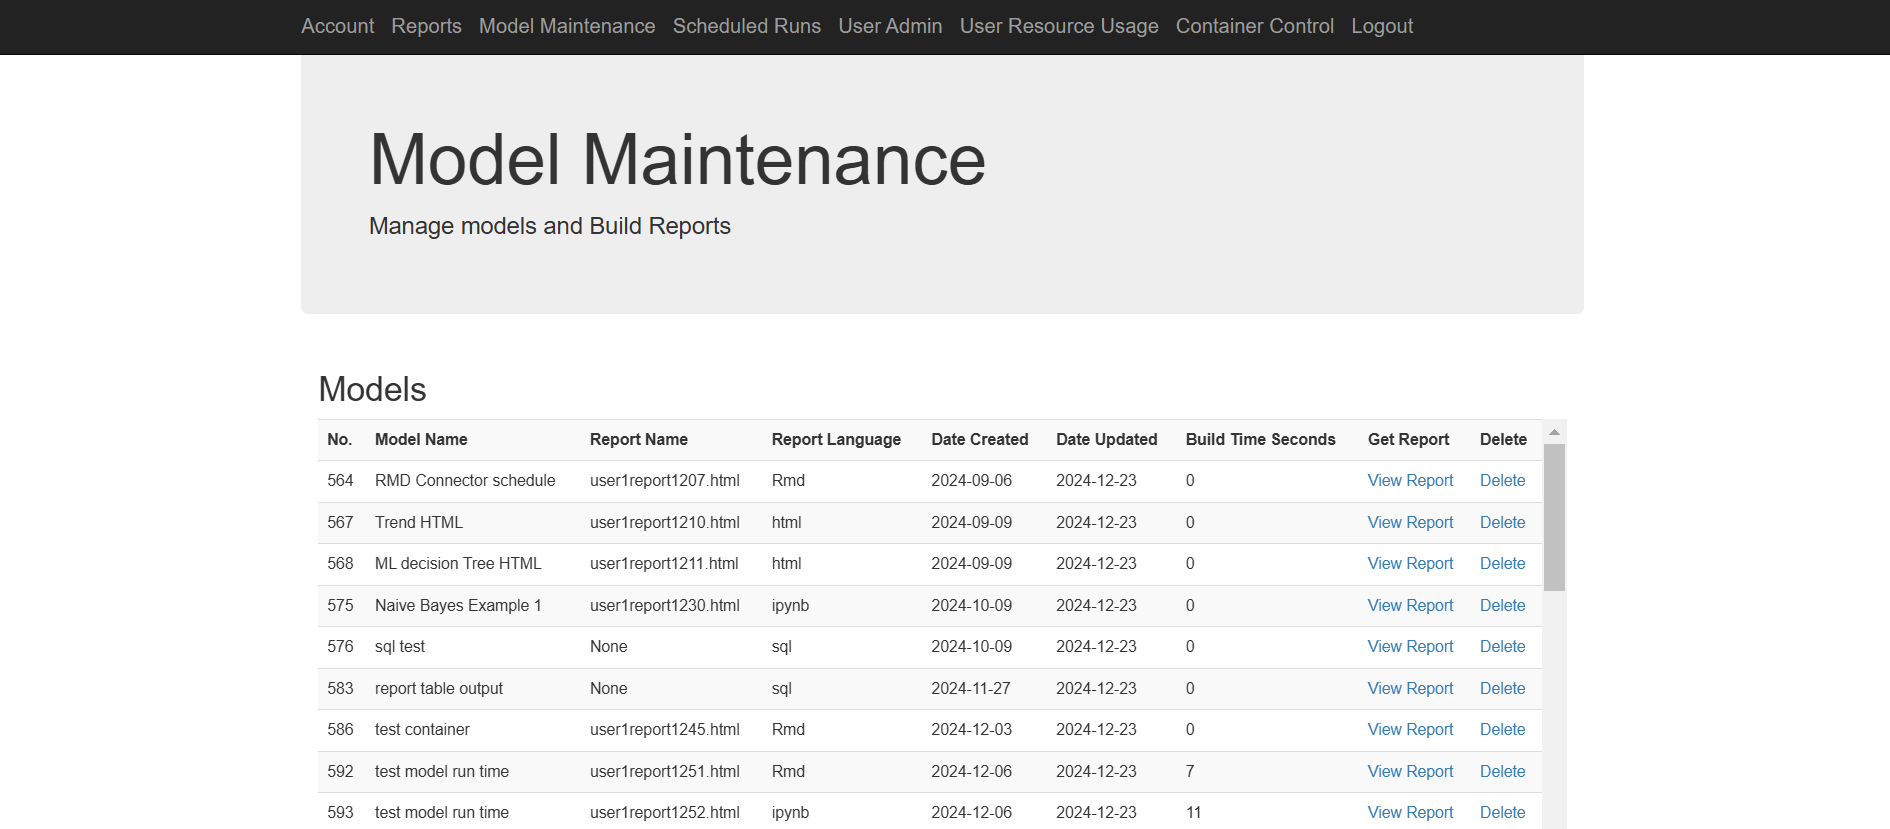View Report for sql test model
Screen dimensions: 1890x829
[x=1409, y=647]
